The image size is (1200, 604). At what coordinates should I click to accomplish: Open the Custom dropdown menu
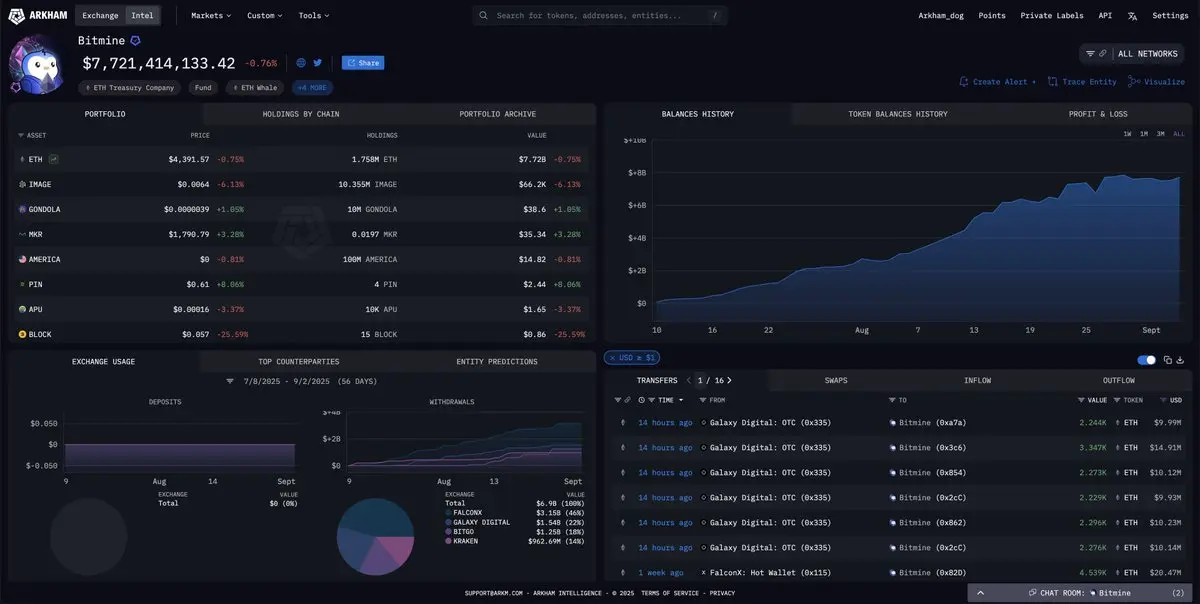tap(264, 16)
